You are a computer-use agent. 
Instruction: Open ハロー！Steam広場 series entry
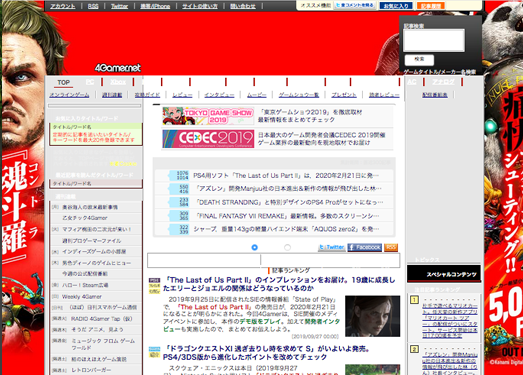tap(85, 285)
